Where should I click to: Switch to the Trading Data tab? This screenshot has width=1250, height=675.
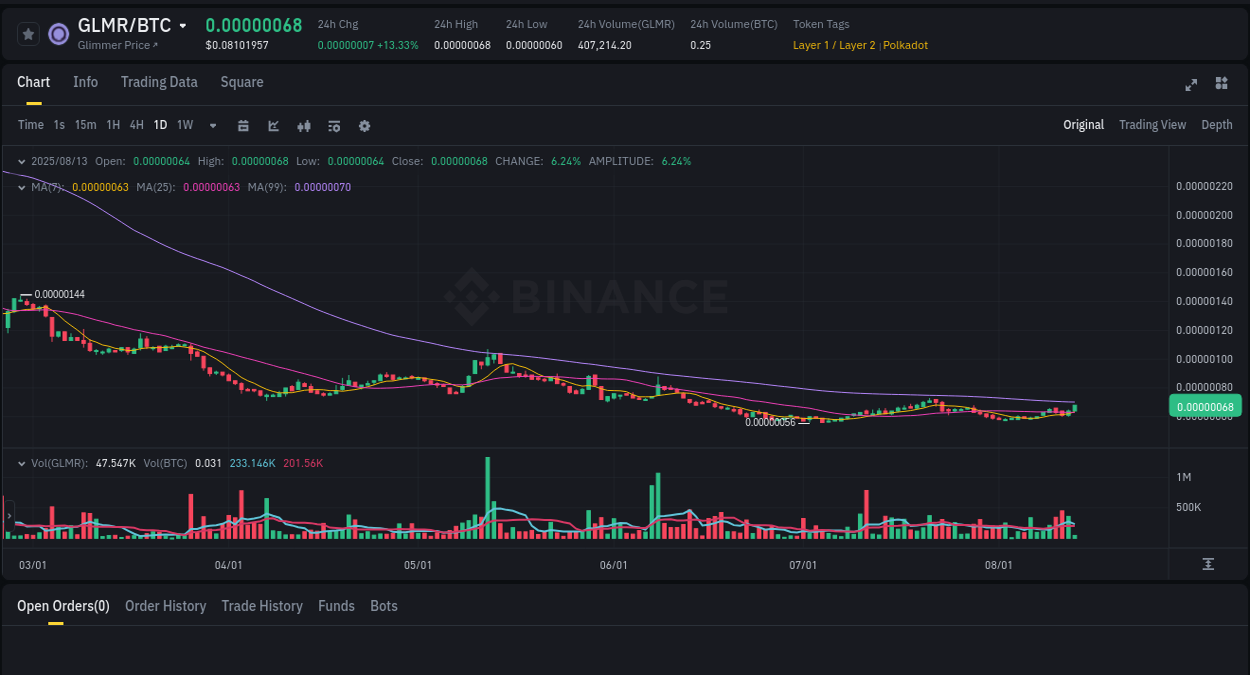[x=159, y=82]
